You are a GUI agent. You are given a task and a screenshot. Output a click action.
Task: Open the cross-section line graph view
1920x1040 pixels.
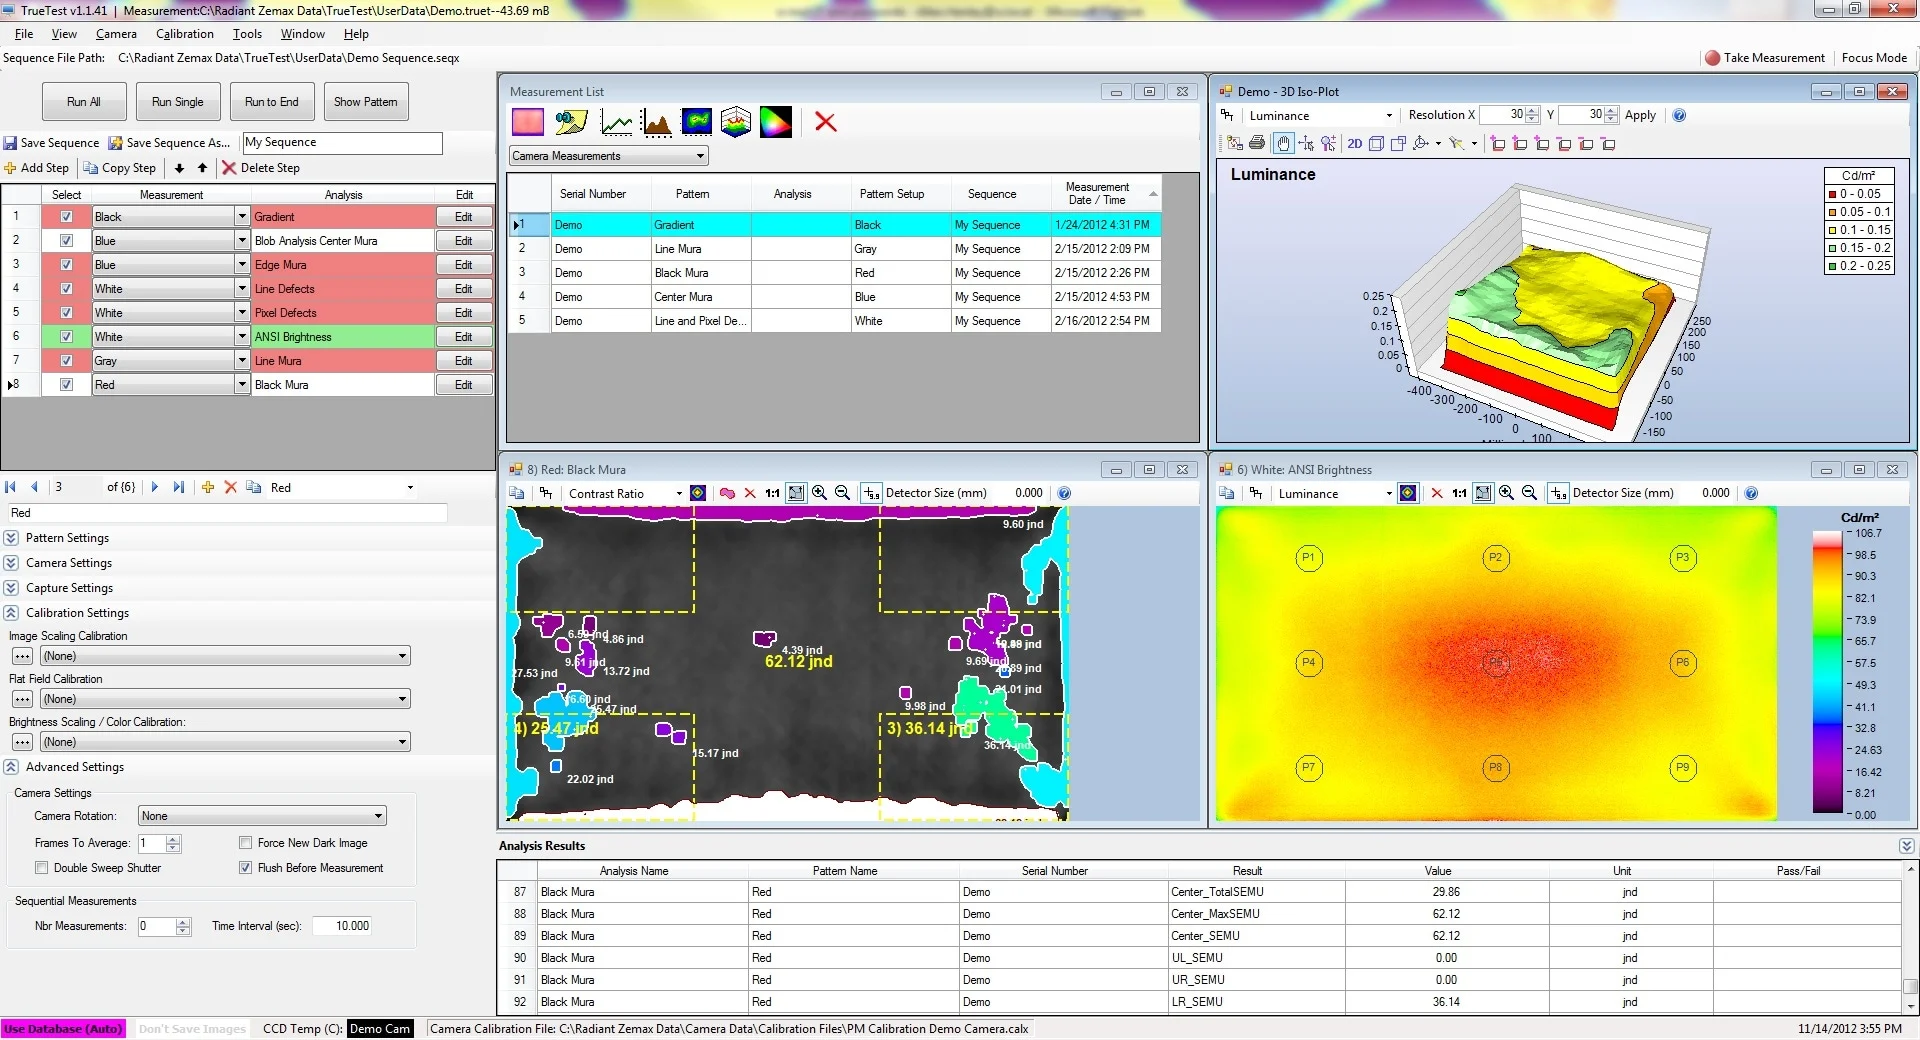click(x=617, y=122)
